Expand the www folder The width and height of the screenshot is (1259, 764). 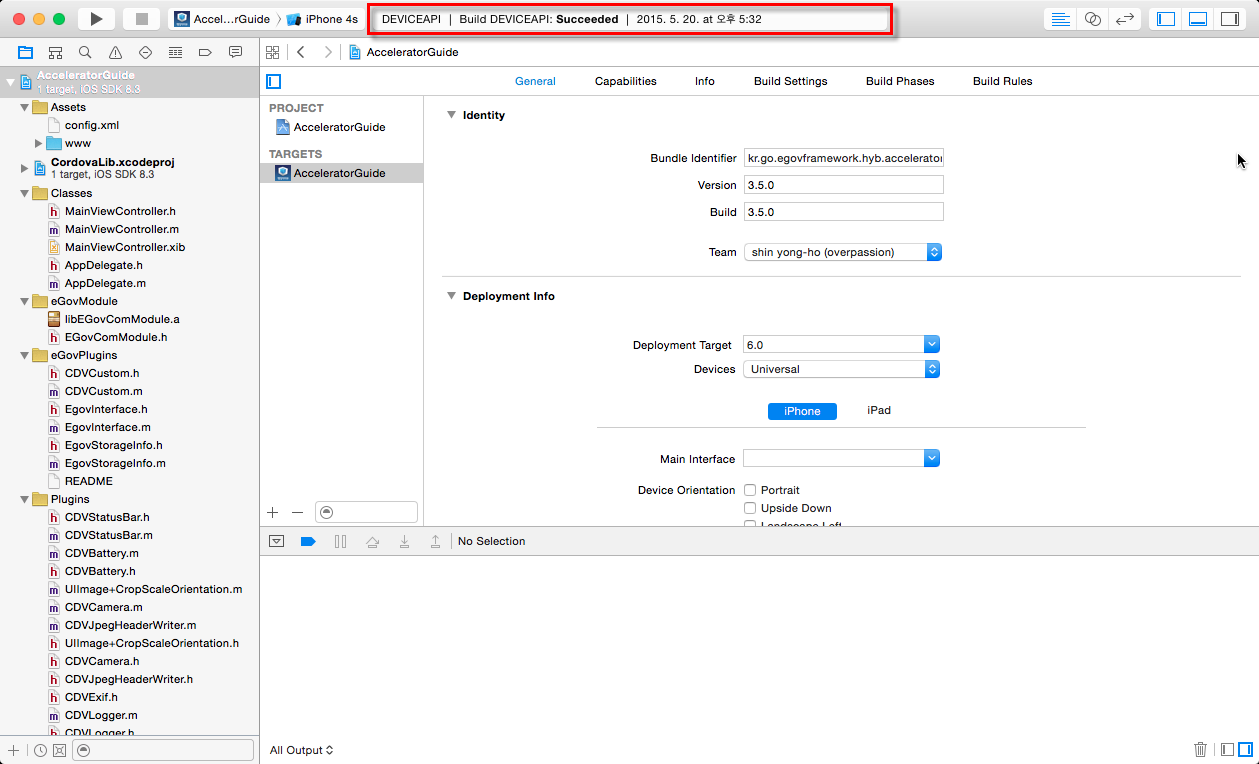click(39, 143)
